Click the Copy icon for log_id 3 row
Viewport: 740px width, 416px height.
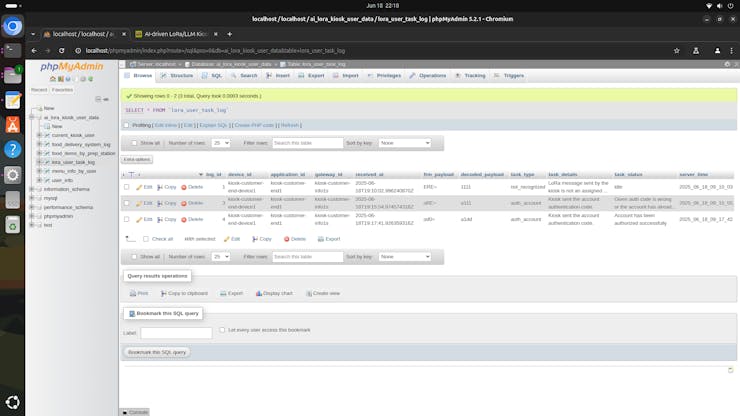(160, 203)
